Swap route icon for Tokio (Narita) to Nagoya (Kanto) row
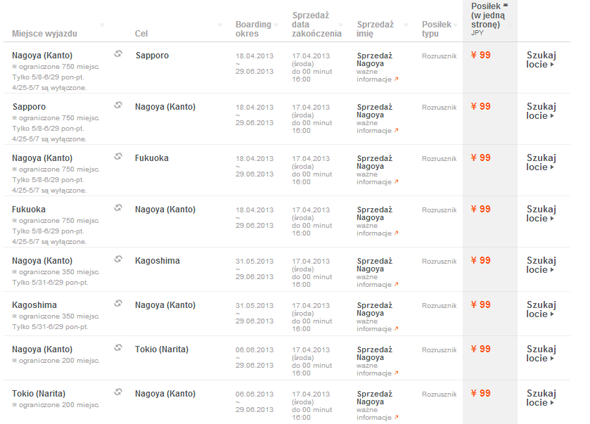The image size is (590, 424). pos(118,392)
